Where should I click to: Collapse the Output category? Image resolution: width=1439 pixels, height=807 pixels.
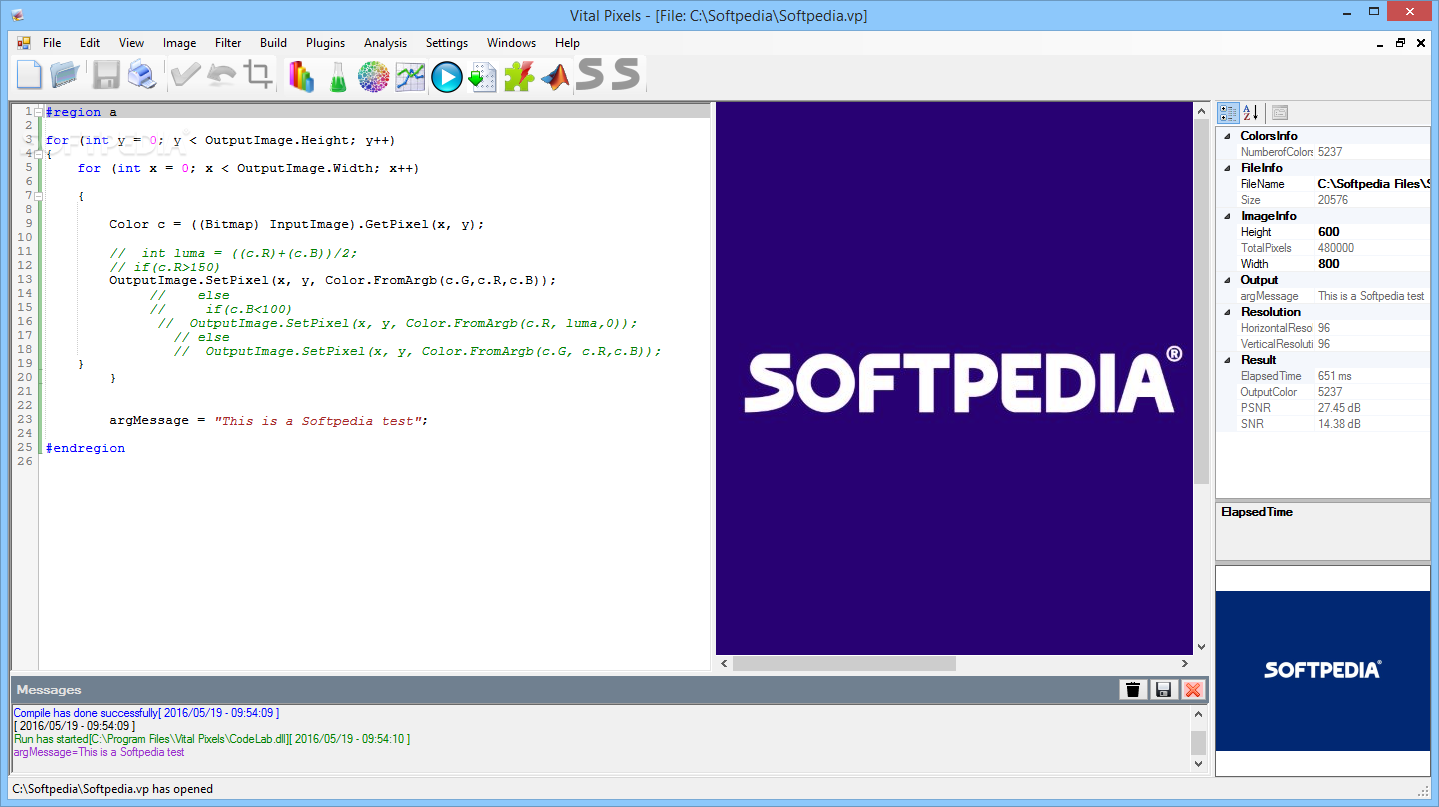(x=1228, y=280)
